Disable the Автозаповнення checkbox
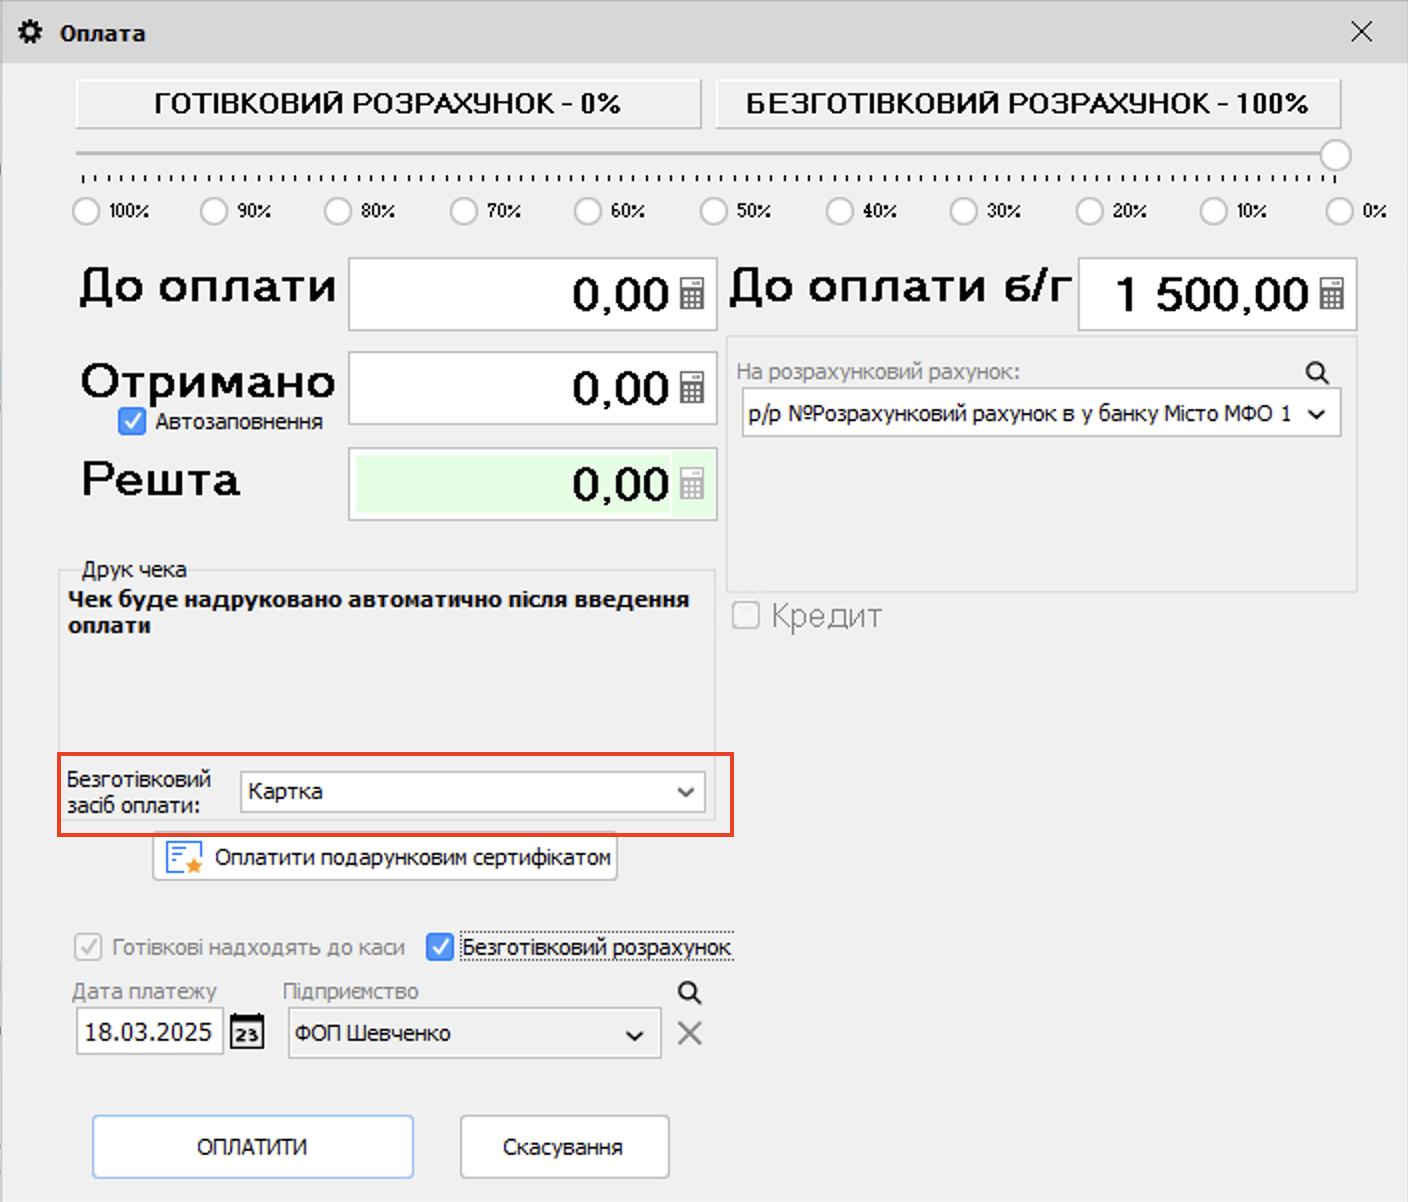 point(132,422)
